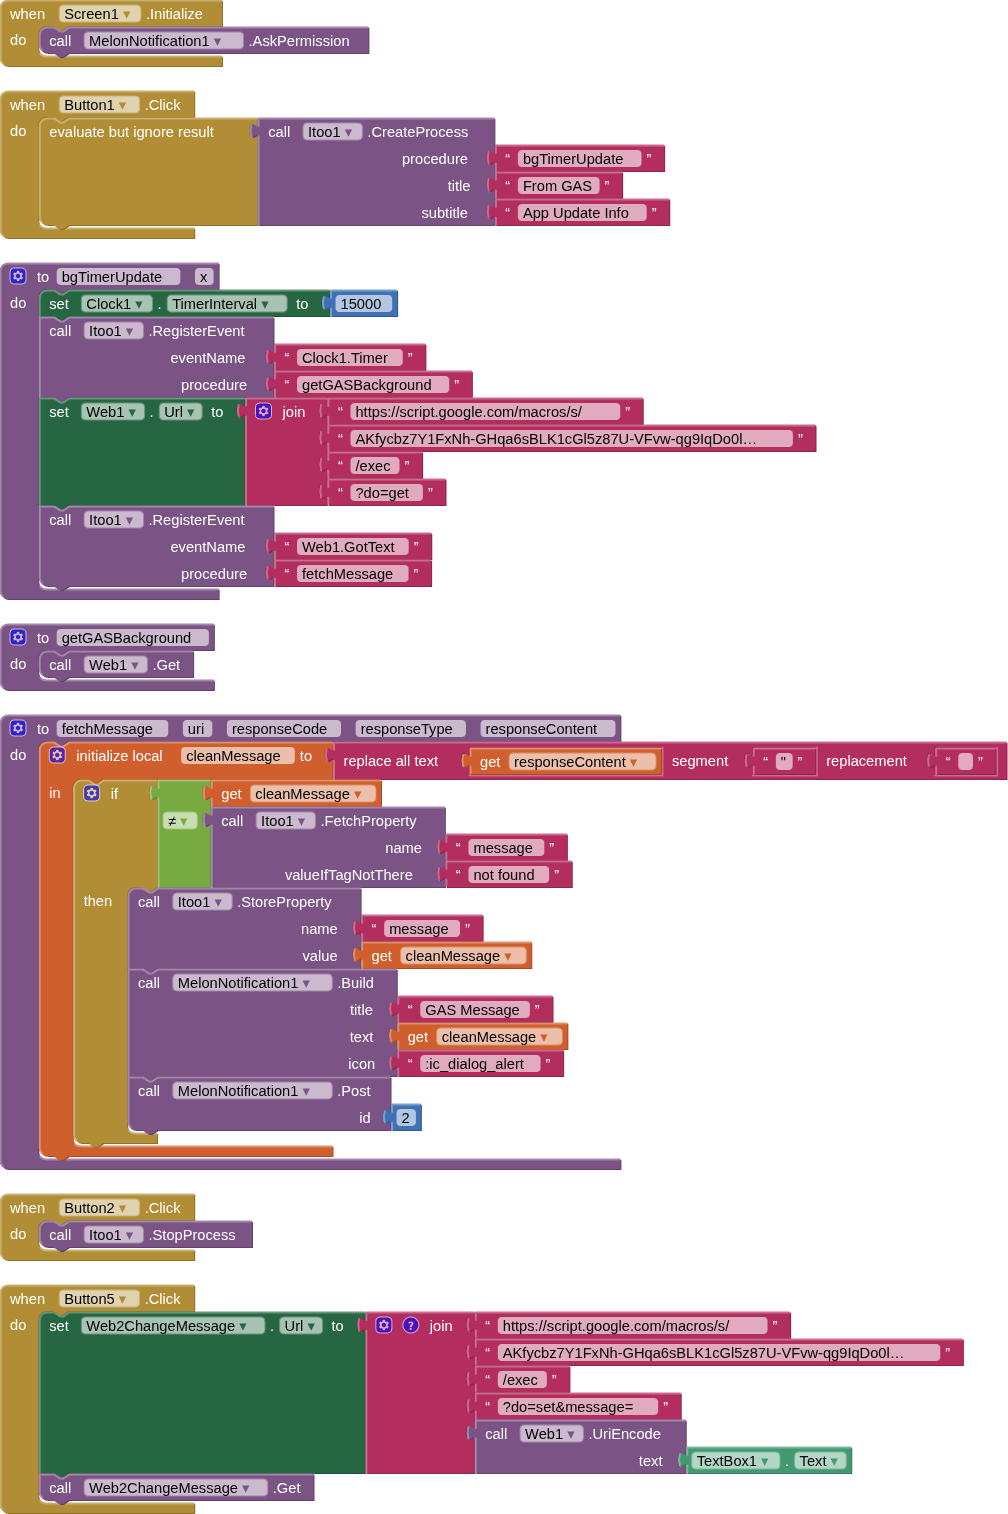Open the if block mutator gear
This screenshot has width=1008, height=1514.
(x=92, y=793)
